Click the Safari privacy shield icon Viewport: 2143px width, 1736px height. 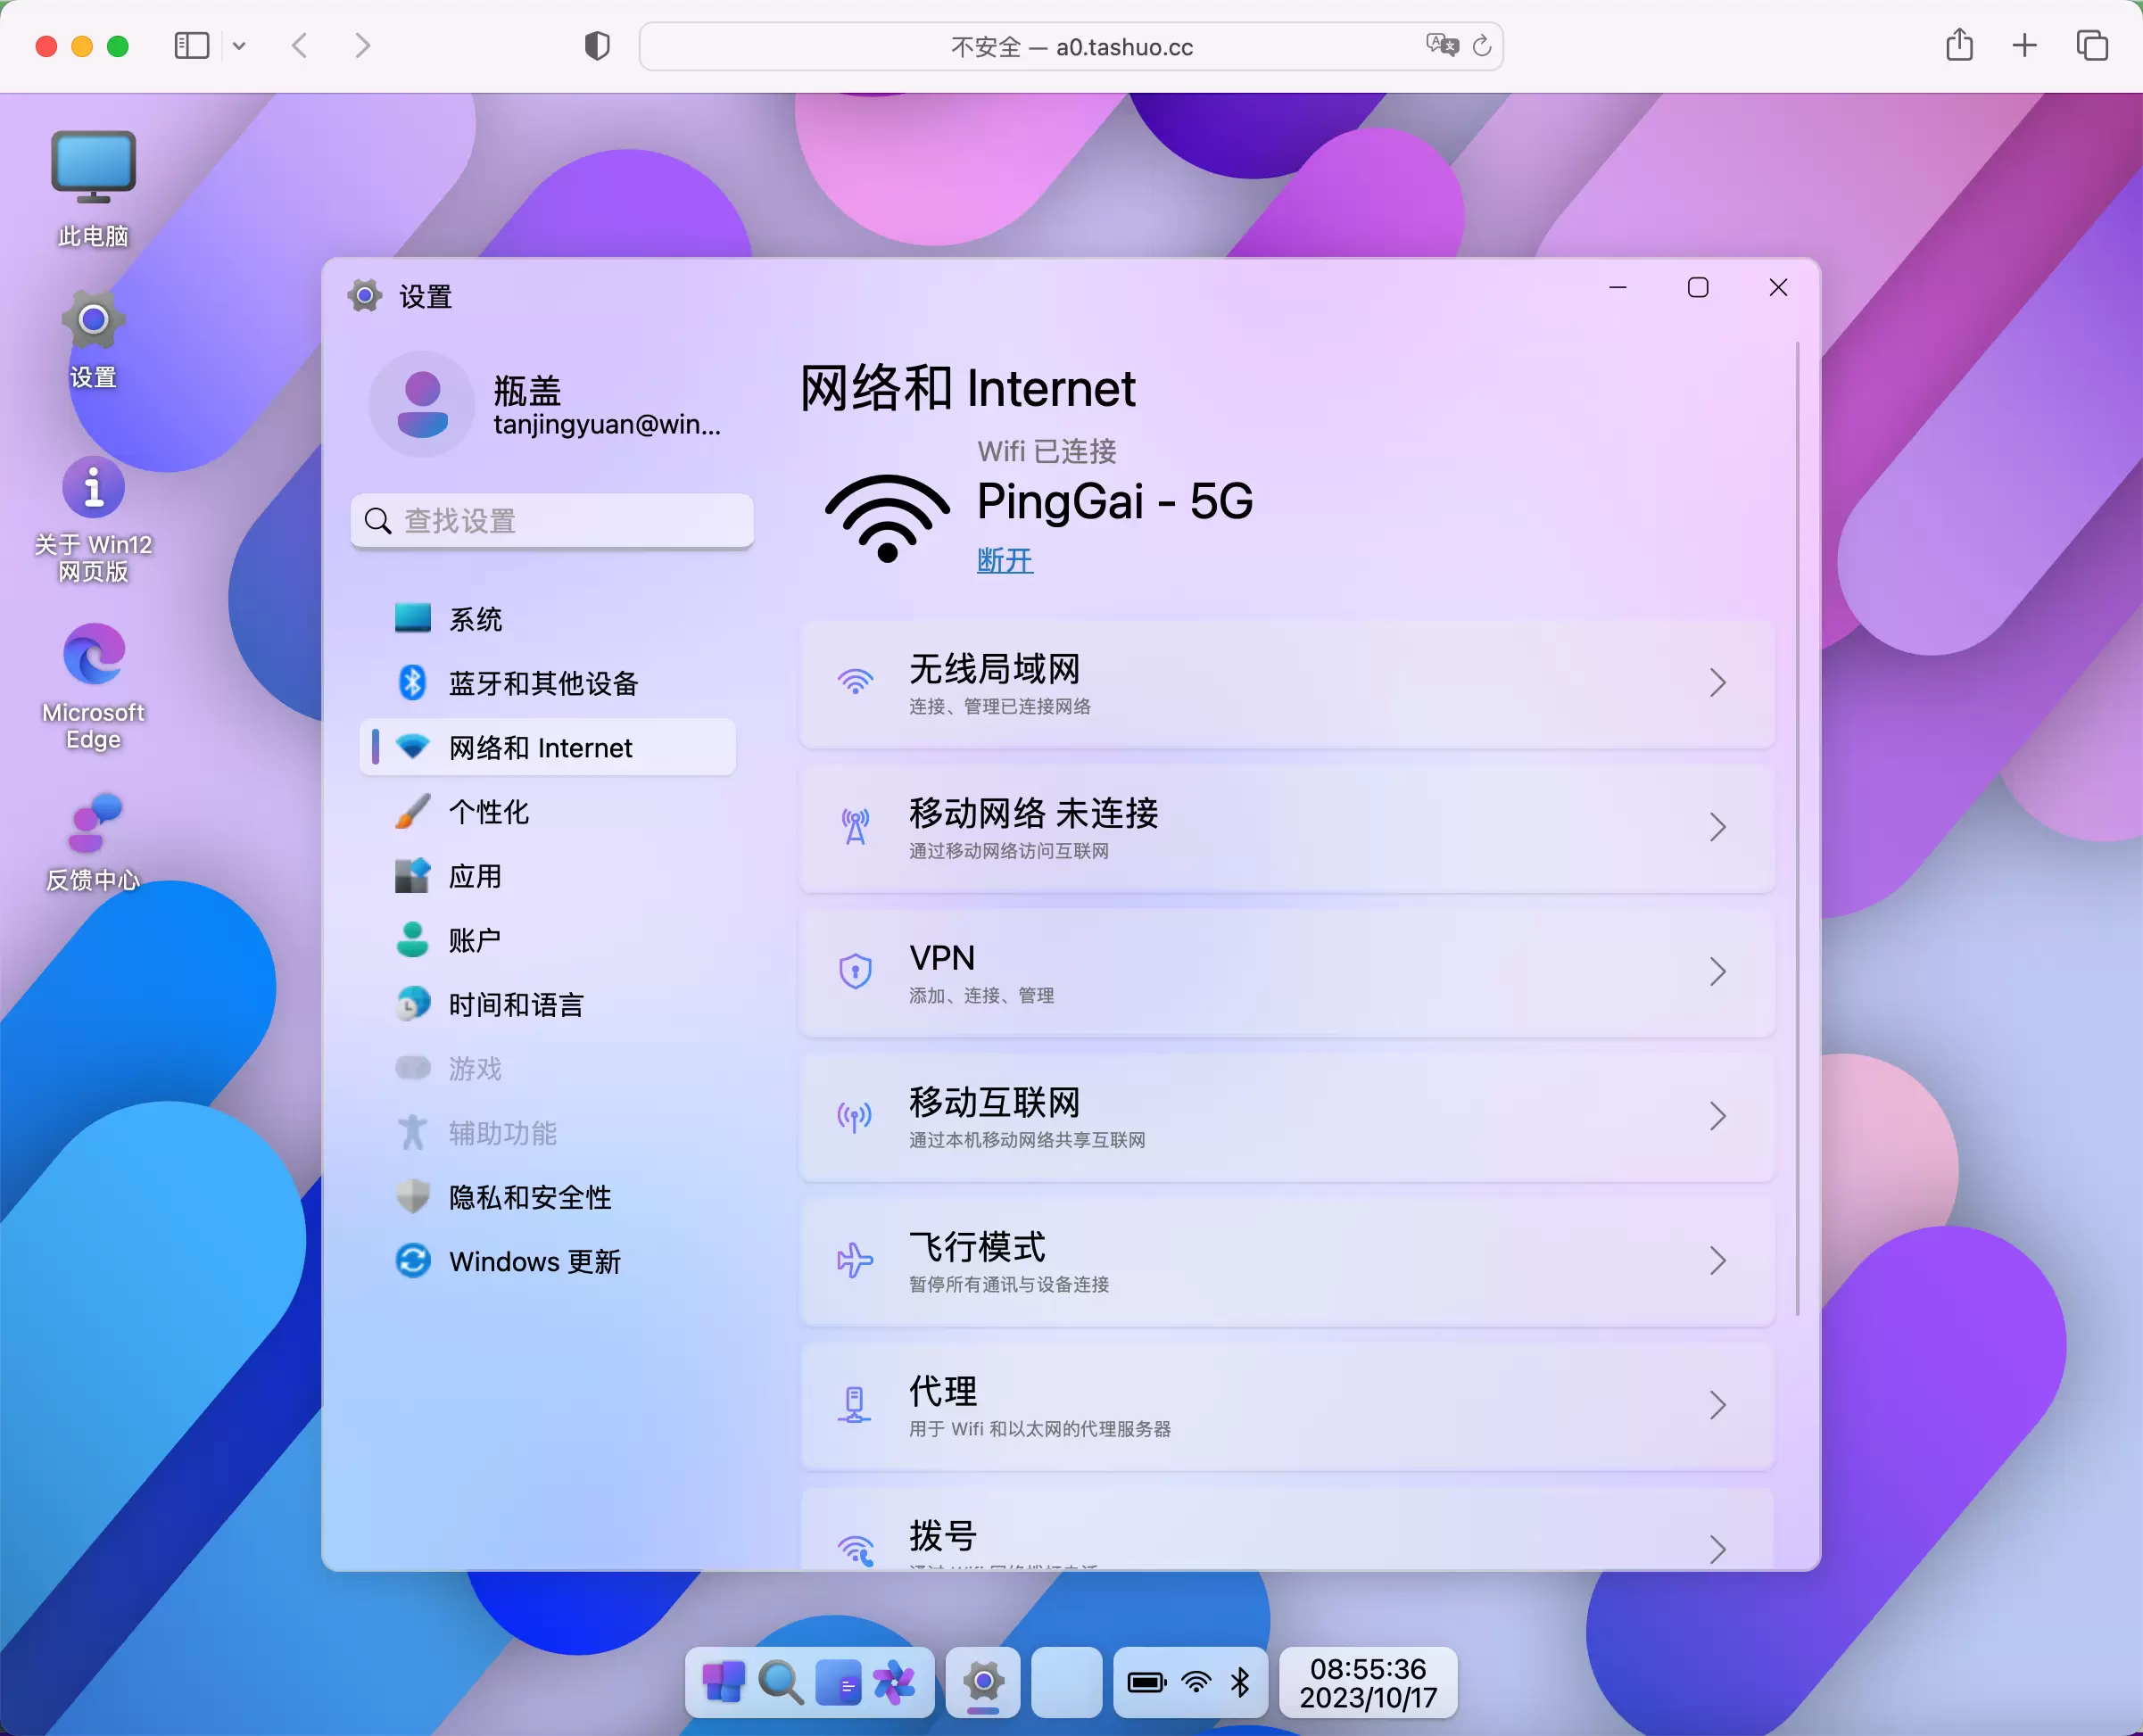pyautogui.click(x=597, y=46)
